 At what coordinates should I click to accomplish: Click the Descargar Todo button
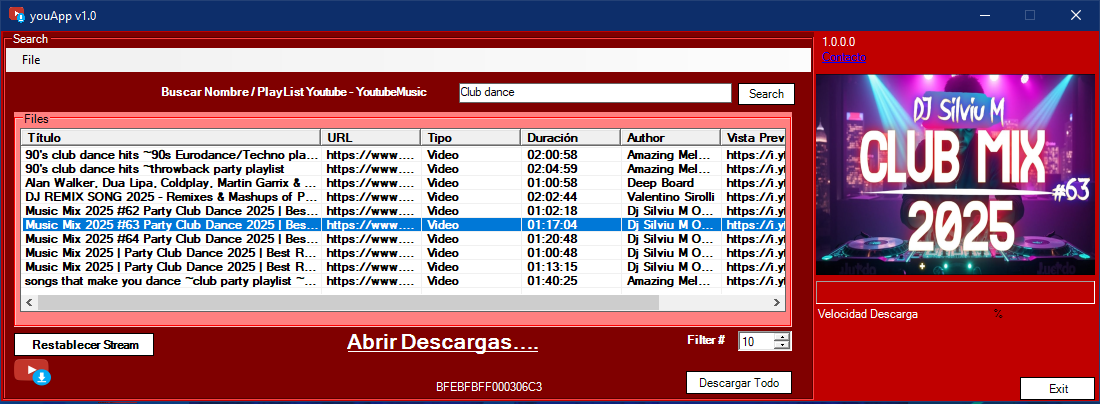[739, 383]
